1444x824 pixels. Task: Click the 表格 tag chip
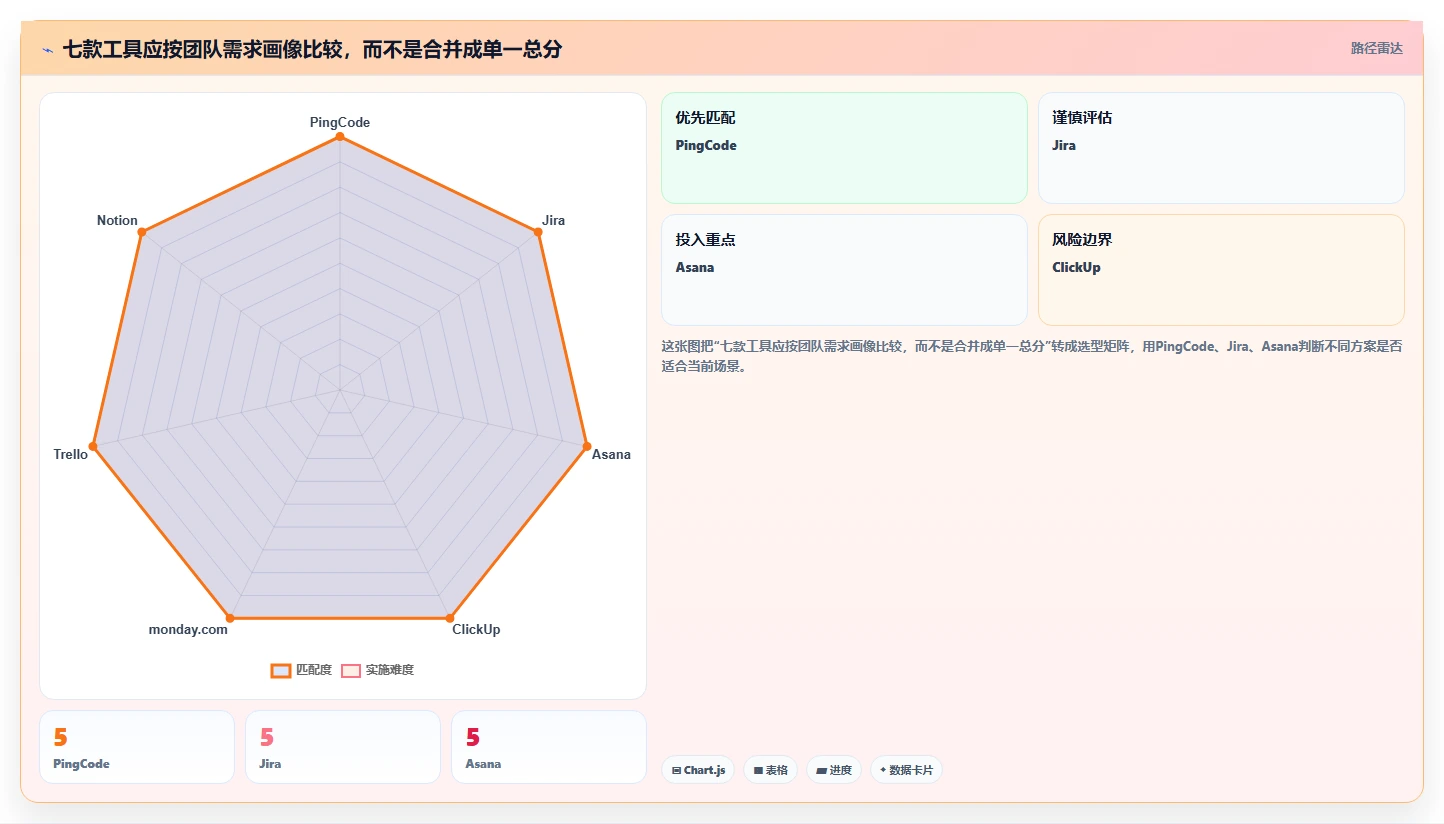tap(770, 770)
